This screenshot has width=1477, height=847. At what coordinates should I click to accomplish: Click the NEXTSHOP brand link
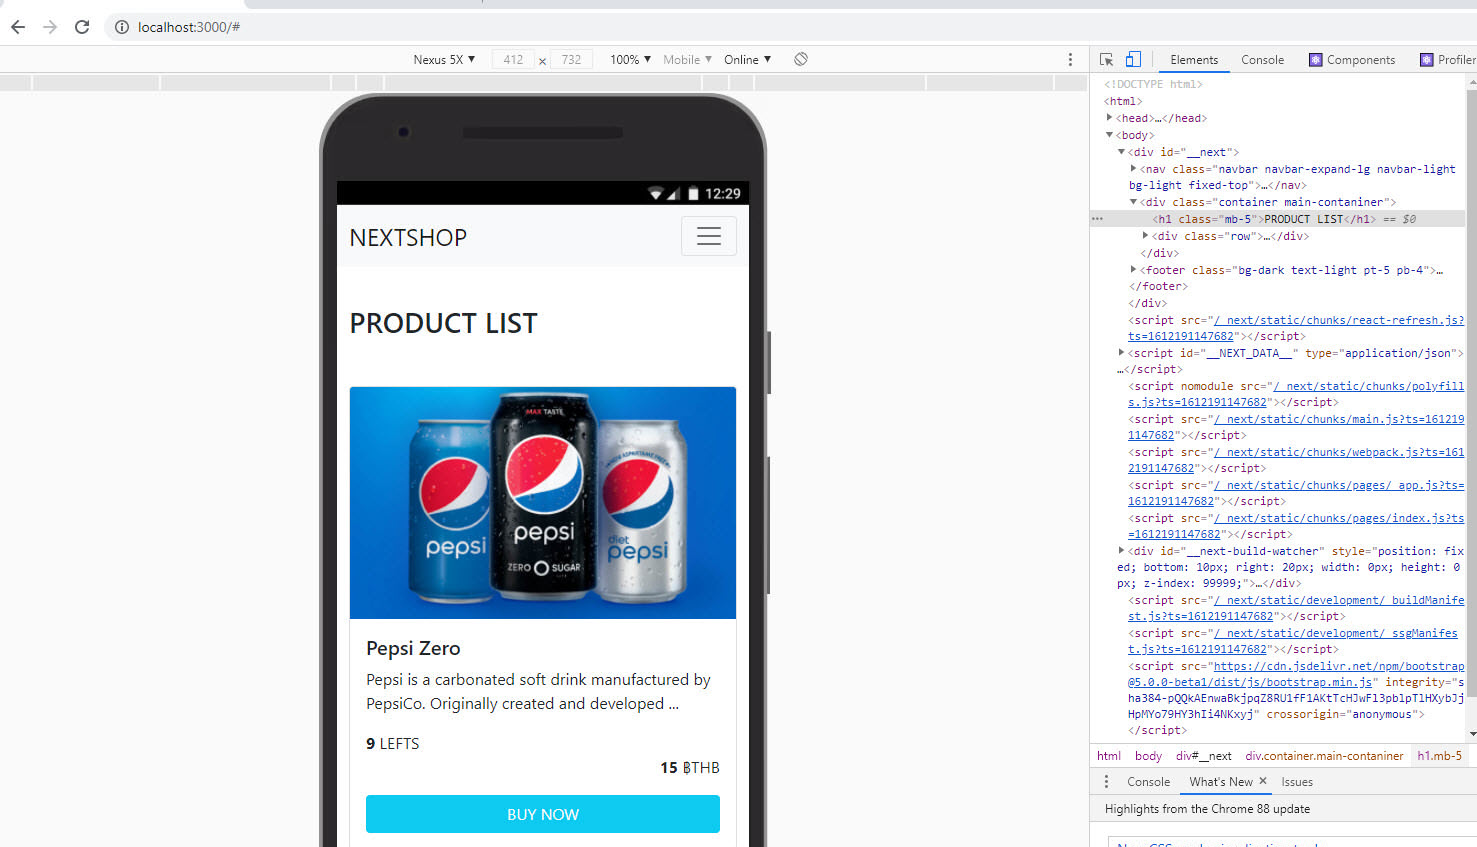pos(408,237)
